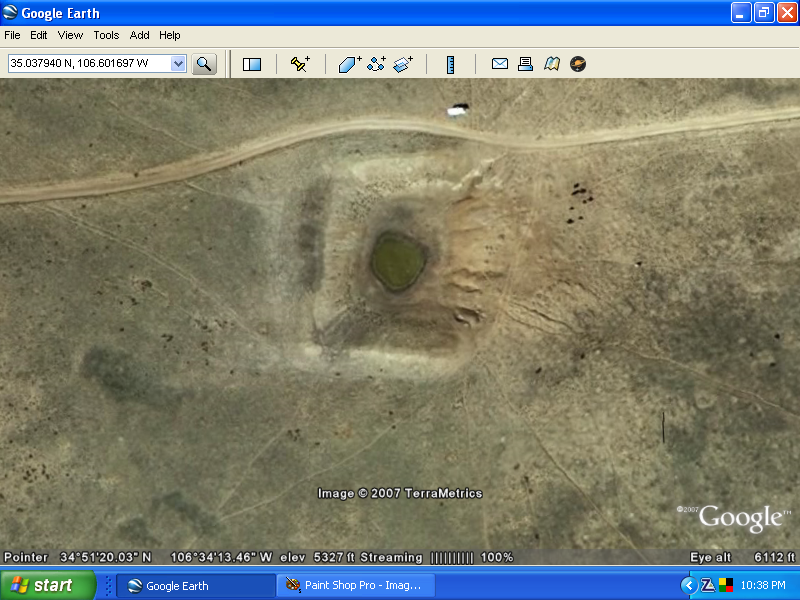
Task: Open the File menu
Action: click(12, 35)
